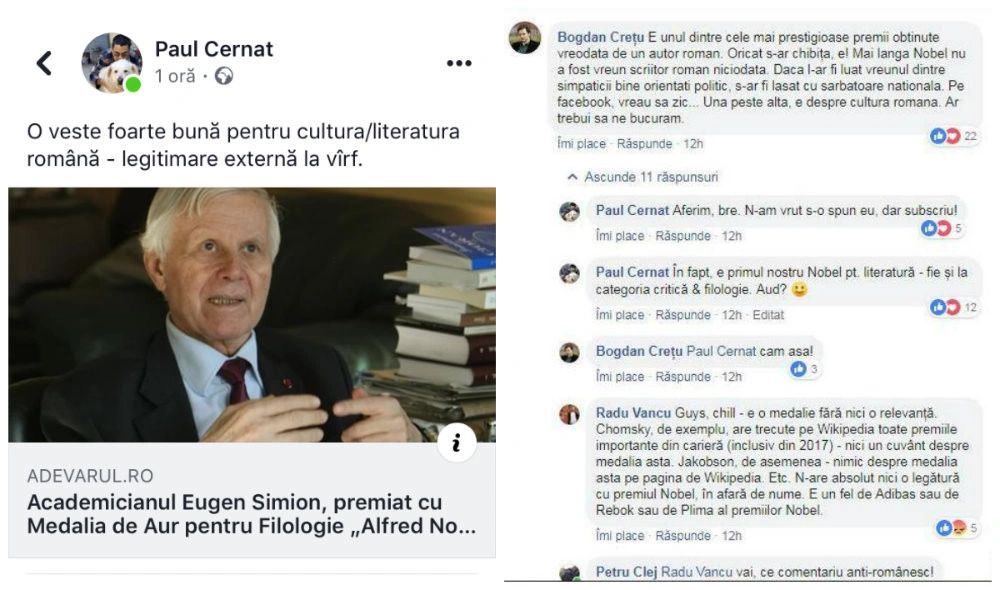Open 'Editat' edit history on Paul Cernat's reply

tap(768, 315)
